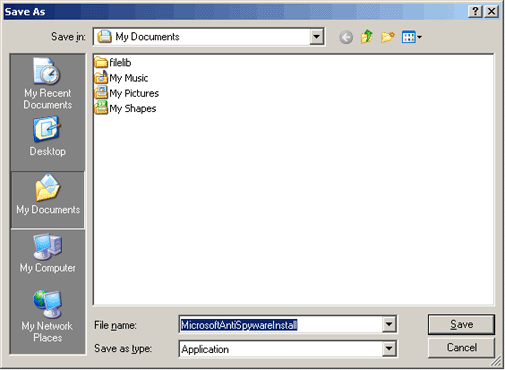Click the Cancel button
505x370 pixels.
461,348
